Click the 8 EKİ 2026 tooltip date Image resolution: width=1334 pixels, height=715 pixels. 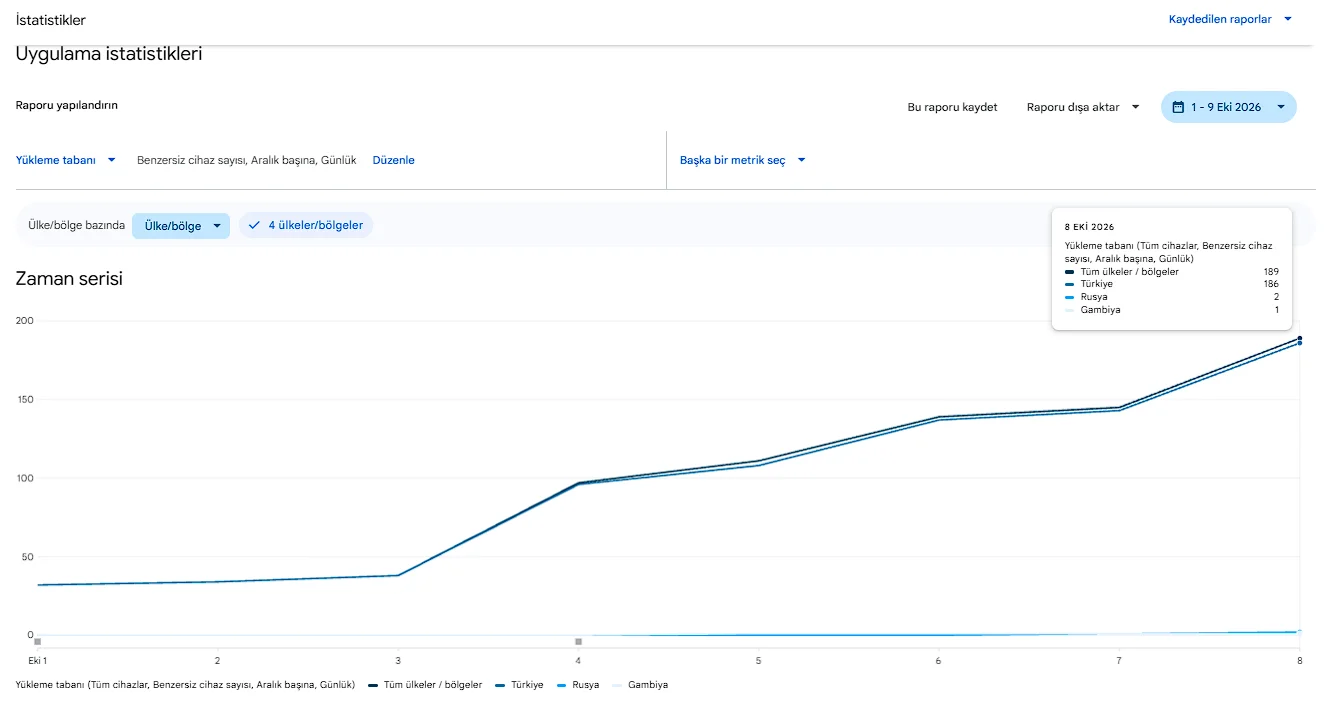[1089, 227]
